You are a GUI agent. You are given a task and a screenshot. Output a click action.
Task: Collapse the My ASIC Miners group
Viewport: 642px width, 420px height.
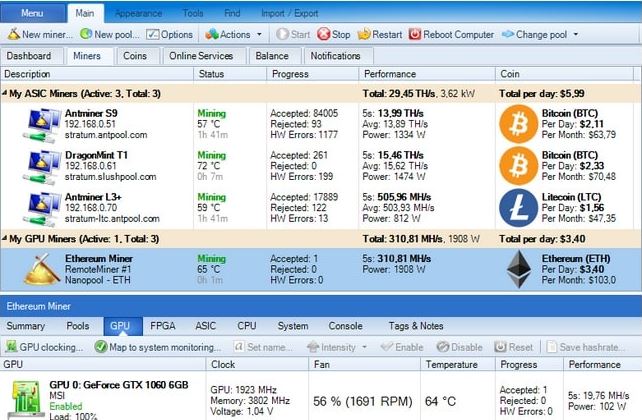click(5, 93)
